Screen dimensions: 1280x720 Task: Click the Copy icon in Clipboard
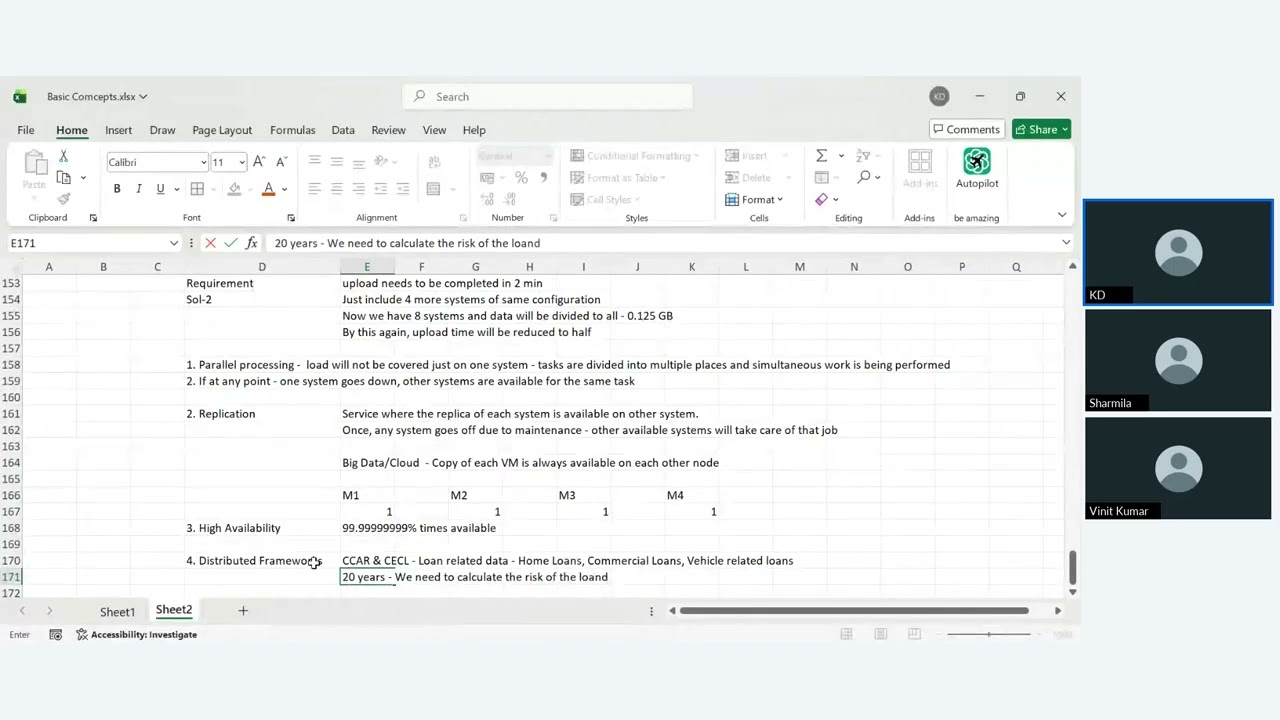64,177
